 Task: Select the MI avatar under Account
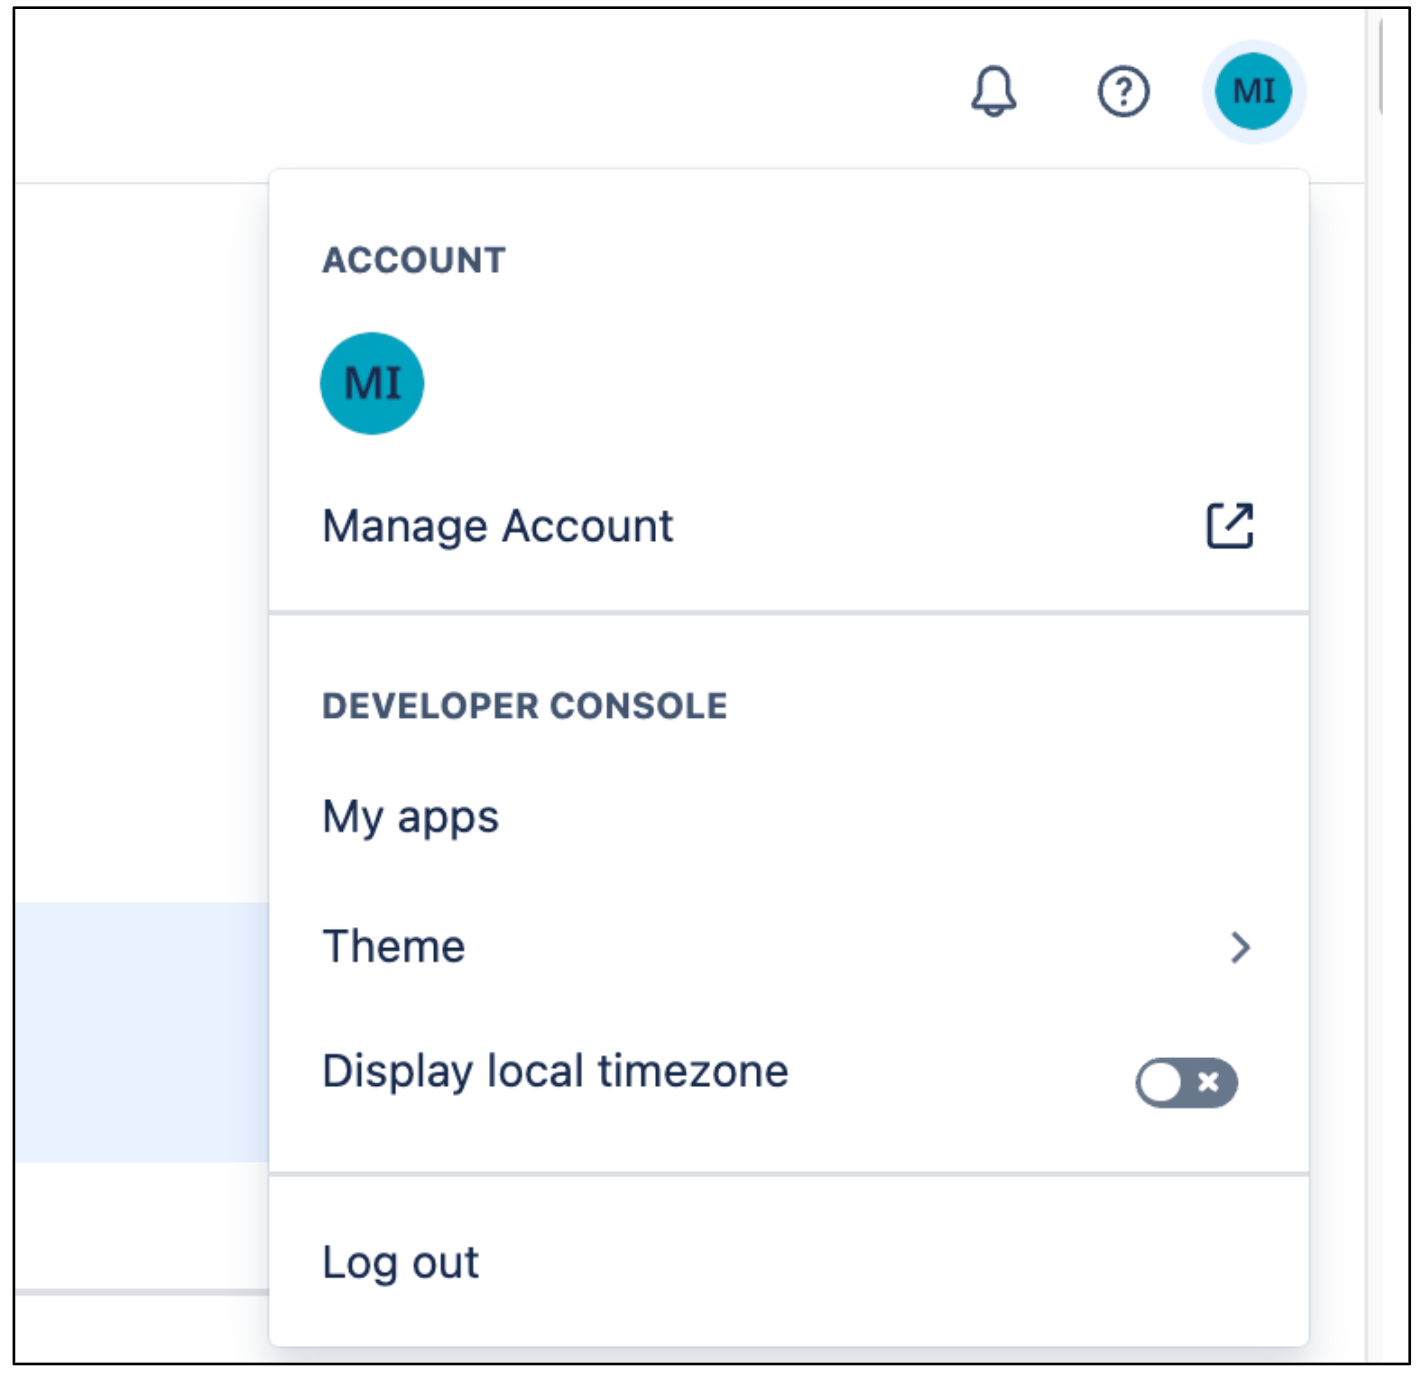click(372, 381)
